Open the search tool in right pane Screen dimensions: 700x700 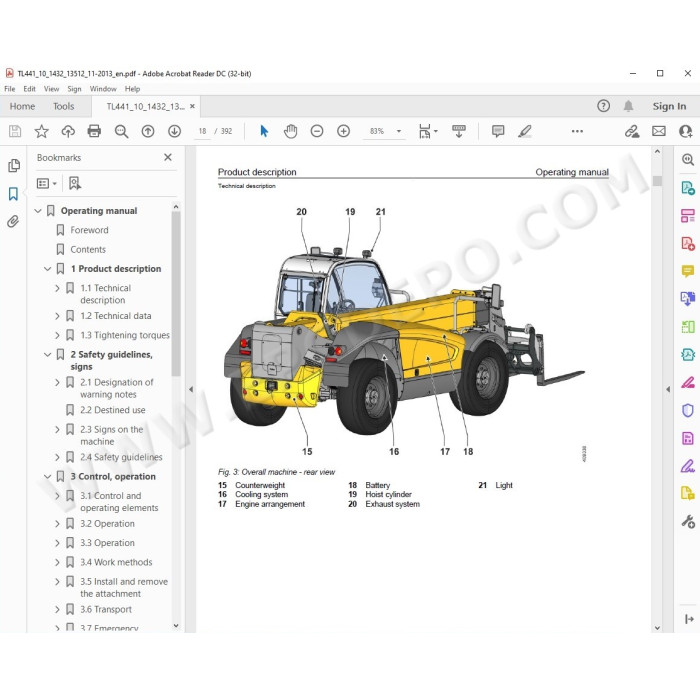(688, 159)
